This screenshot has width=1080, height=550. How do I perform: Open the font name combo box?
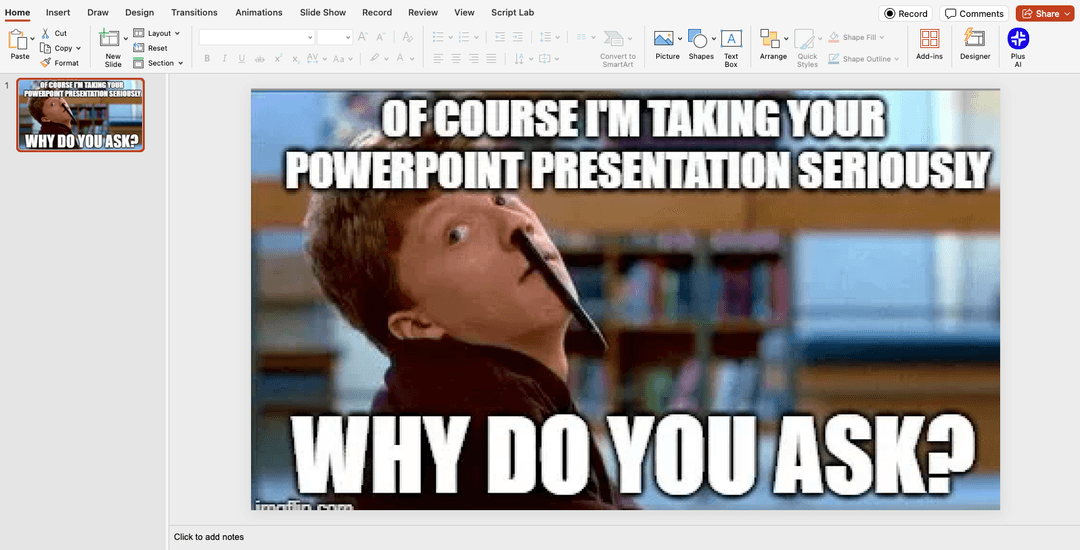(256, 37)
